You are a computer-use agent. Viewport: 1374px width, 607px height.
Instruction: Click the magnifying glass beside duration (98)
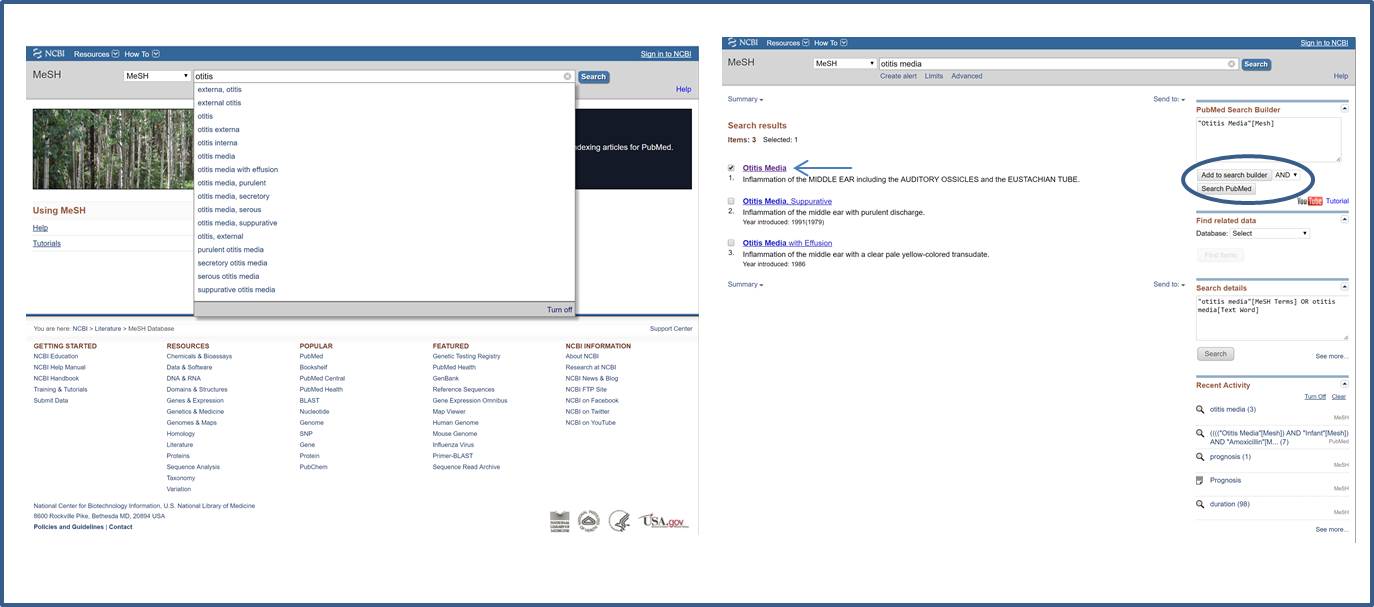(x=1200, y=504)
